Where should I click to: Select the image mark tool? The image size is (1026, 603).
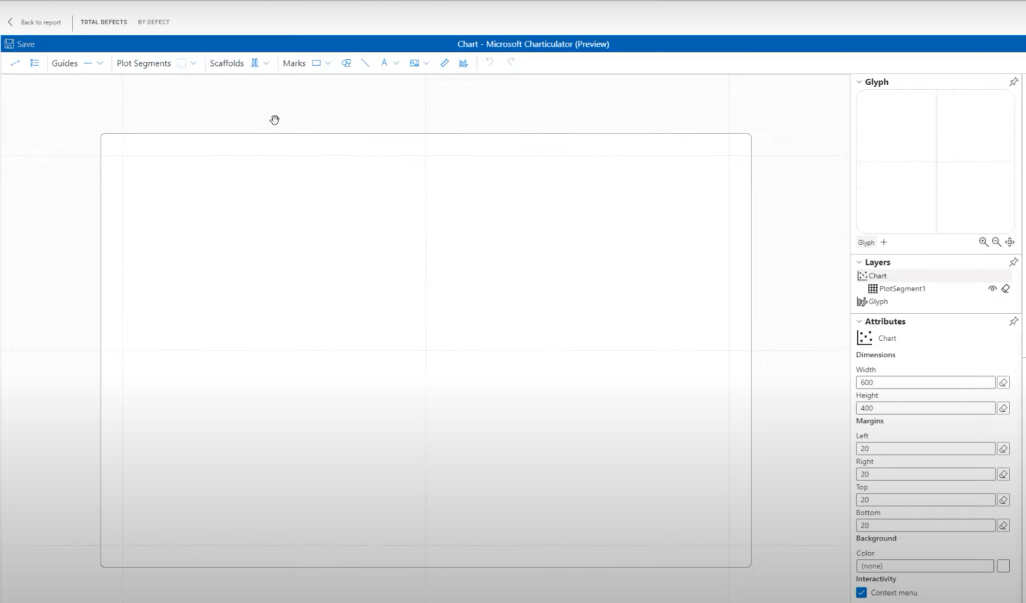[414, 63]
